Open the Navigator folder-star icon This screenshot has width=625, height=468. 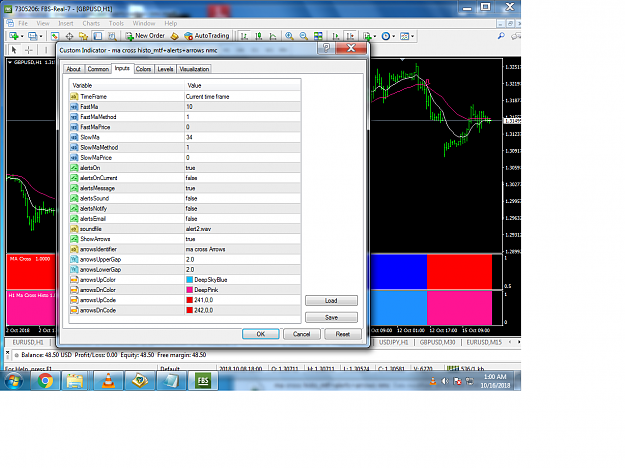tap(83, 36)
